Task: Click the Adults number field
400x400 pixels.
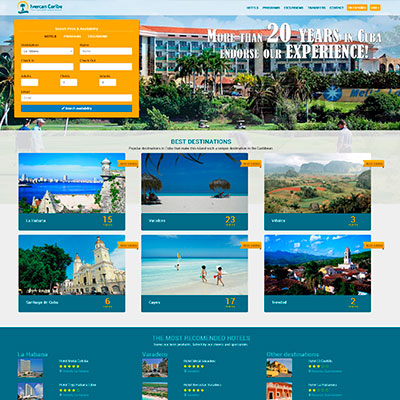Action: [x=30, y=82]
